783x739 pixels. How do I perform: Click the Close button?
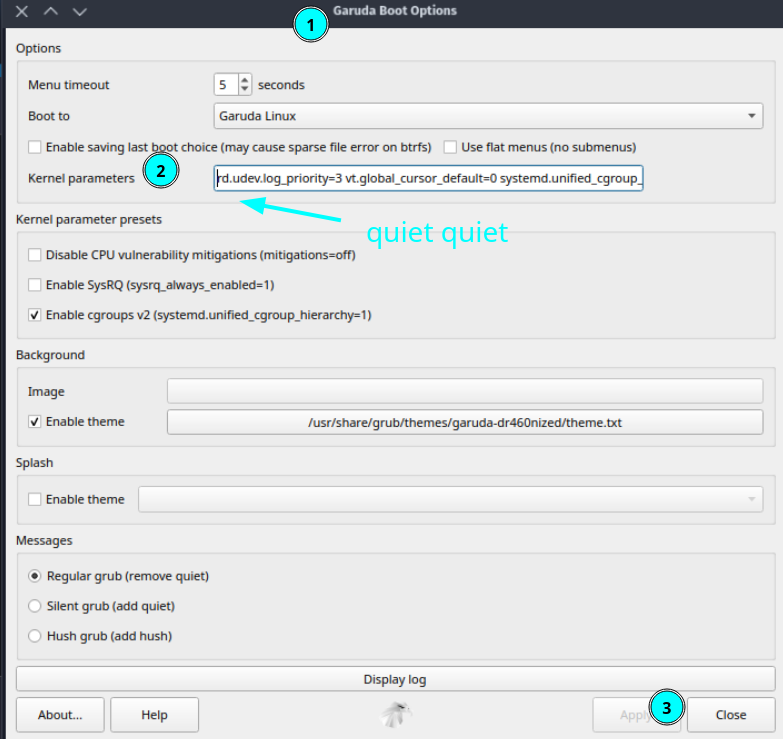(x=731, y=715)
